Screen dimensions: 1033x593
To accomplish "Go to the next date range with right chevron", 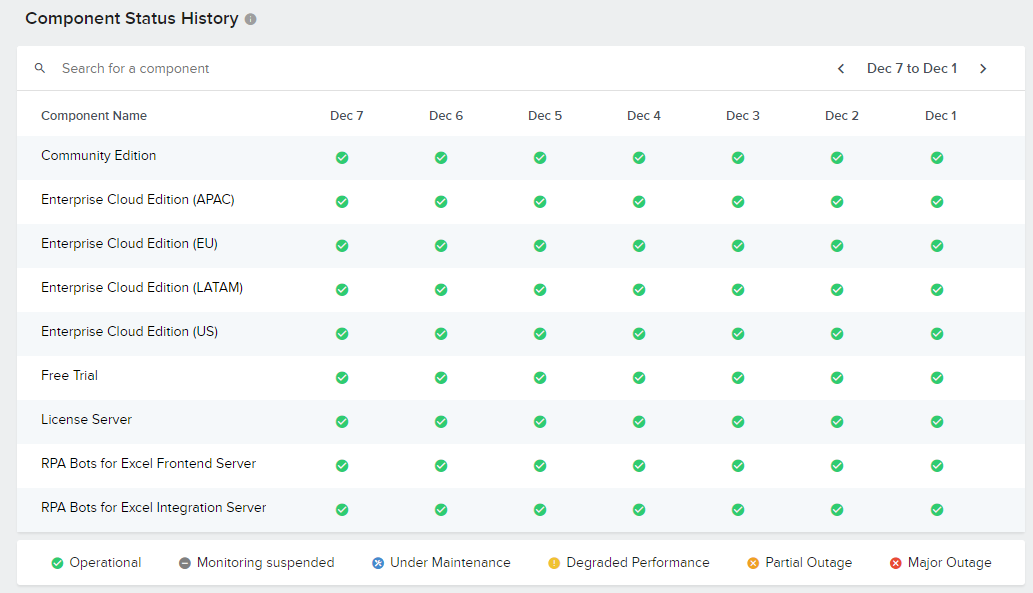I will (983, 69).
